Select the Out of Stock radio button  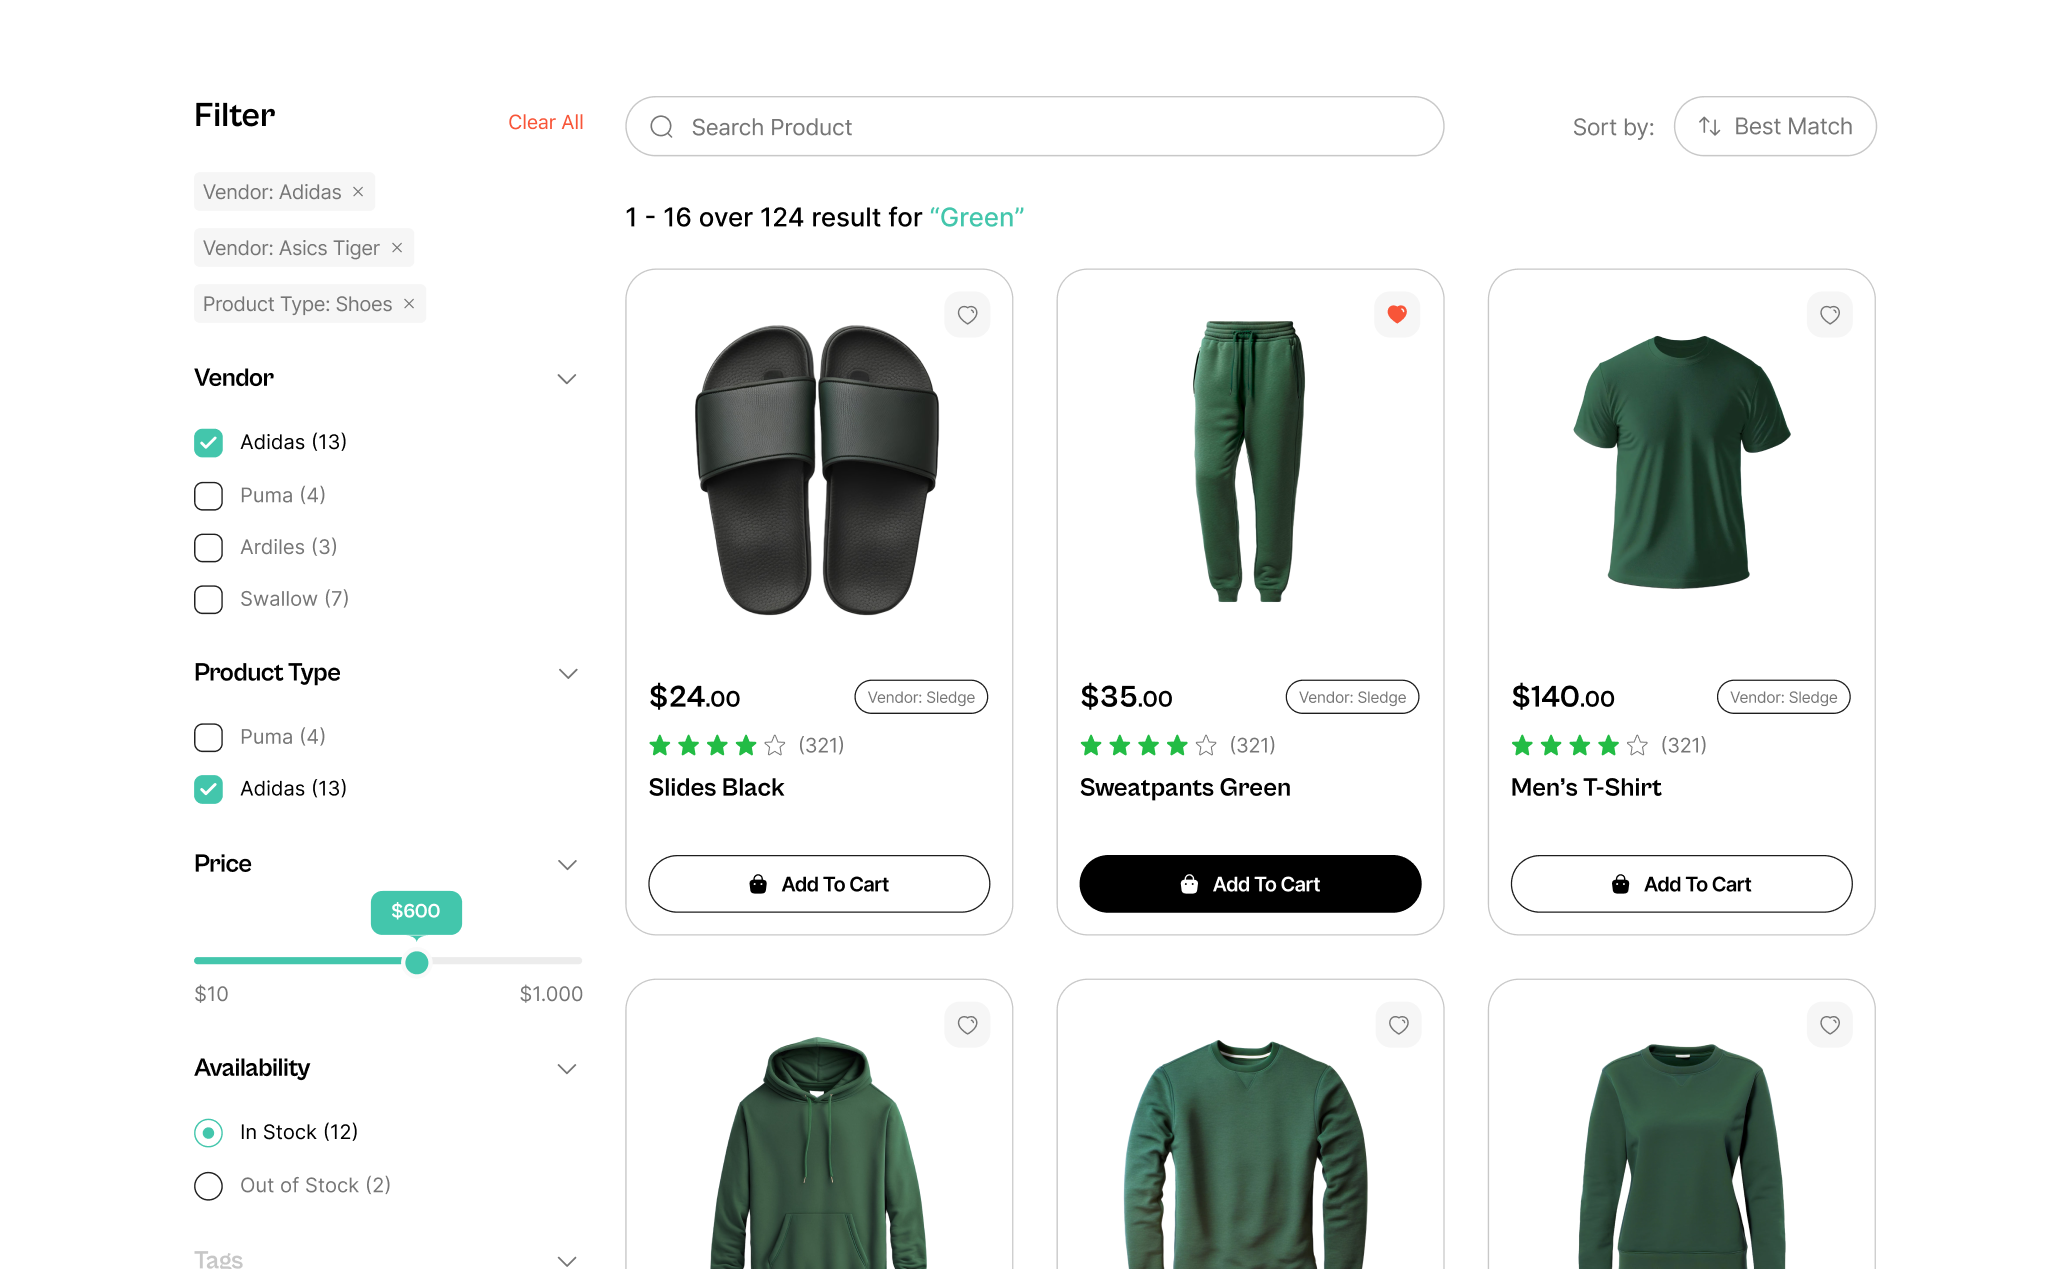click(207, 1185)
